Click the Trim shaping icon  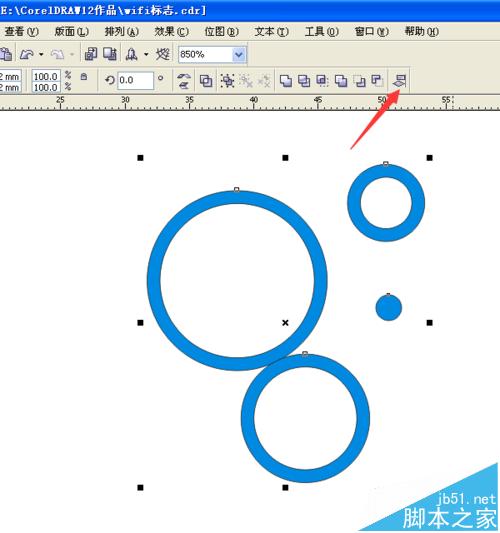coord(304,81)
